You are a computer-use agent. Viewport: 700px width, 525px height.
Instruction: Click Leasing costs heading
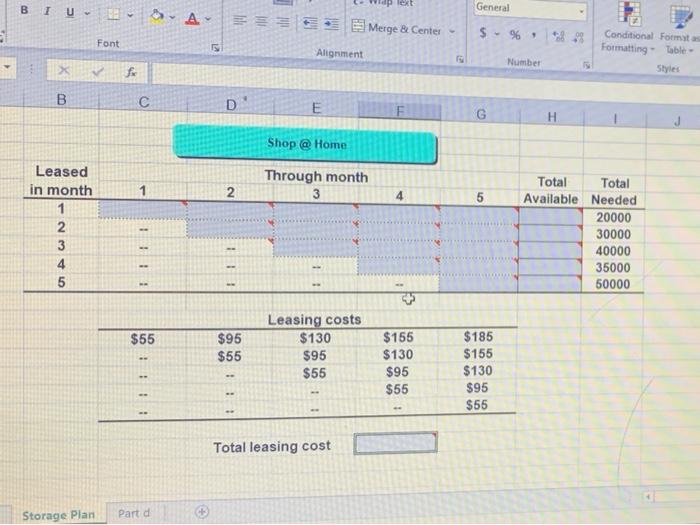tap(314, 320)
